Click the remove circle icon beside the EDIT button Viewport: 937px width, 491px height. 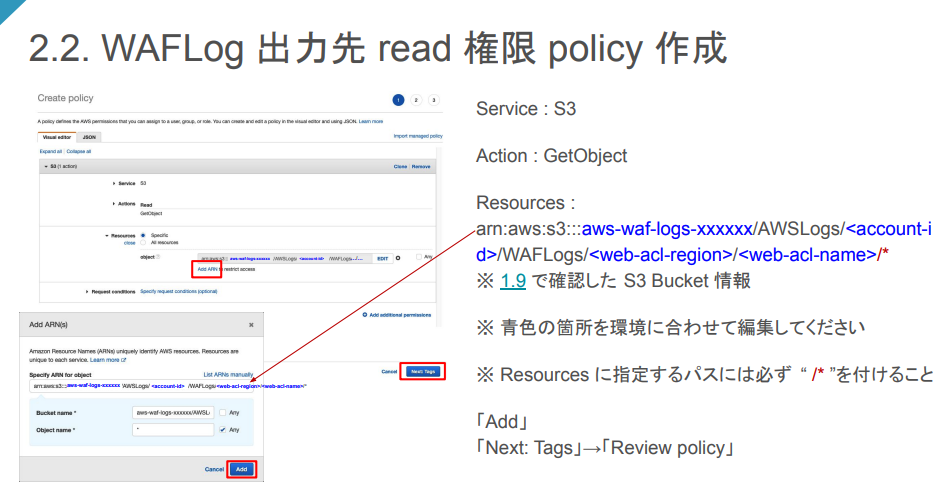coord(398,258)
